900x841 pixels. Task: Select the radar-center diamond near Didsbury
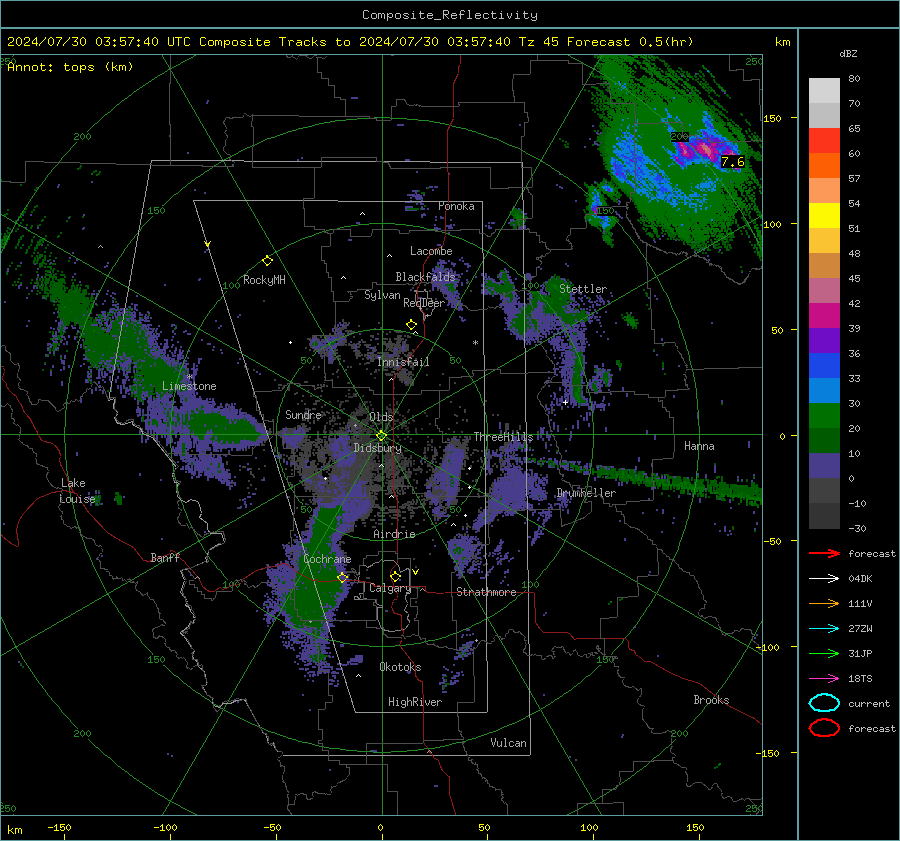point(381,436)
